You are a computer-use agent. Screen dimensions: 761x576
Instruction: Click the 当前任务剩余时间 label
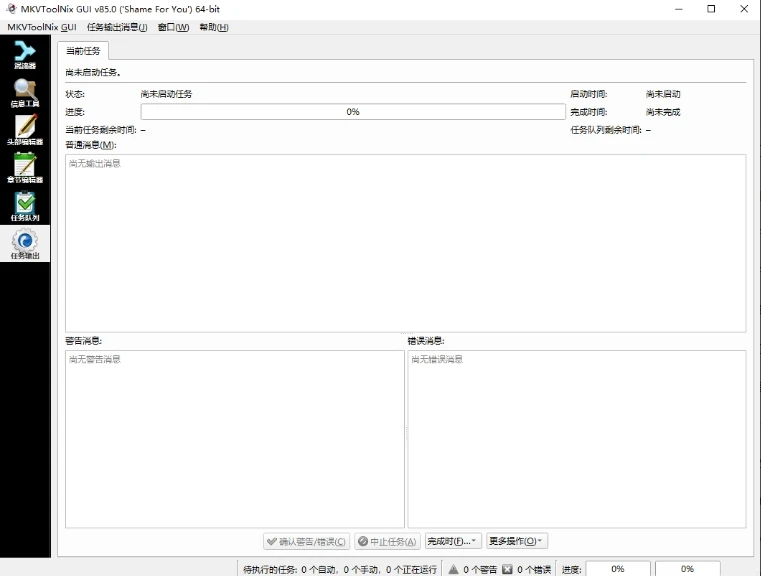tap(101, 130)
